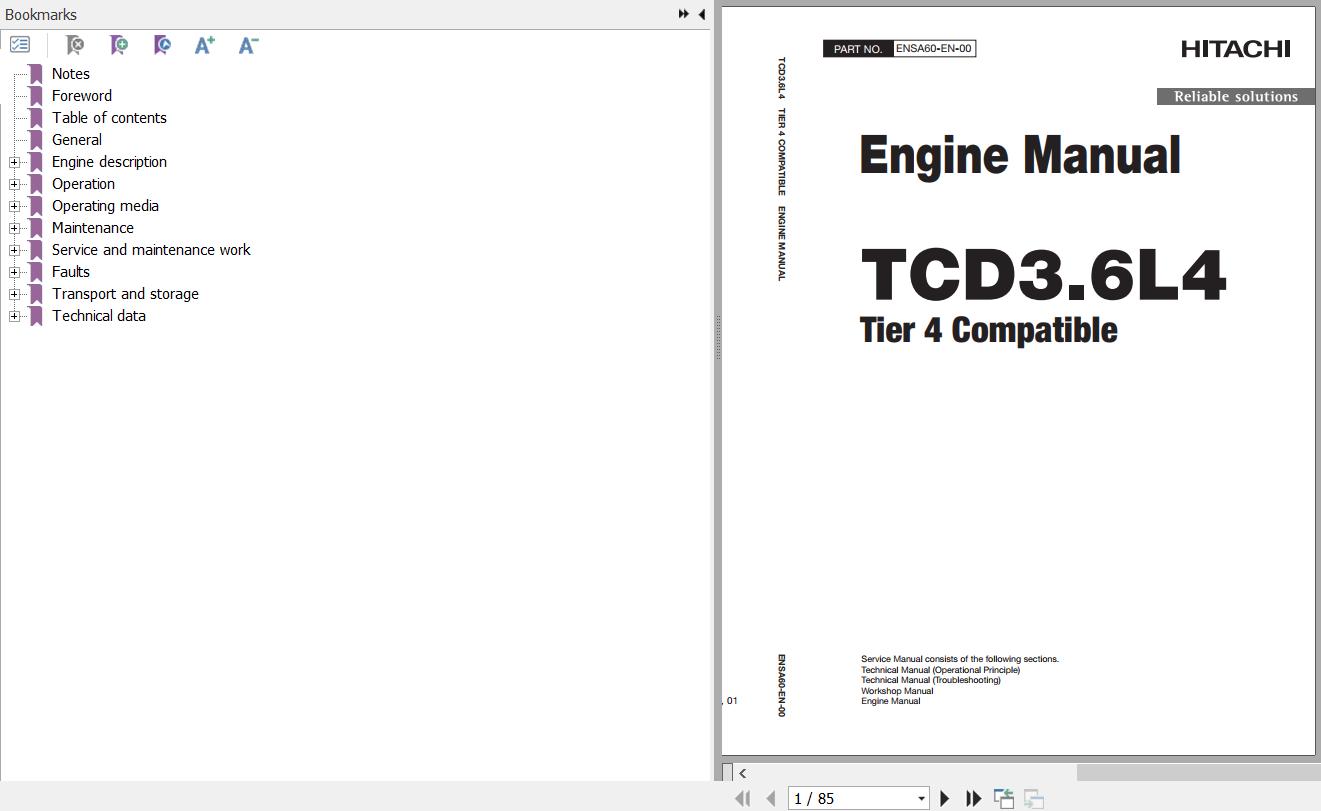Image resolution: width=1321 pixels, height=811 pixels.
Task: Click the Tier 4 Compatible subtitle
Action: click(988, 330)
